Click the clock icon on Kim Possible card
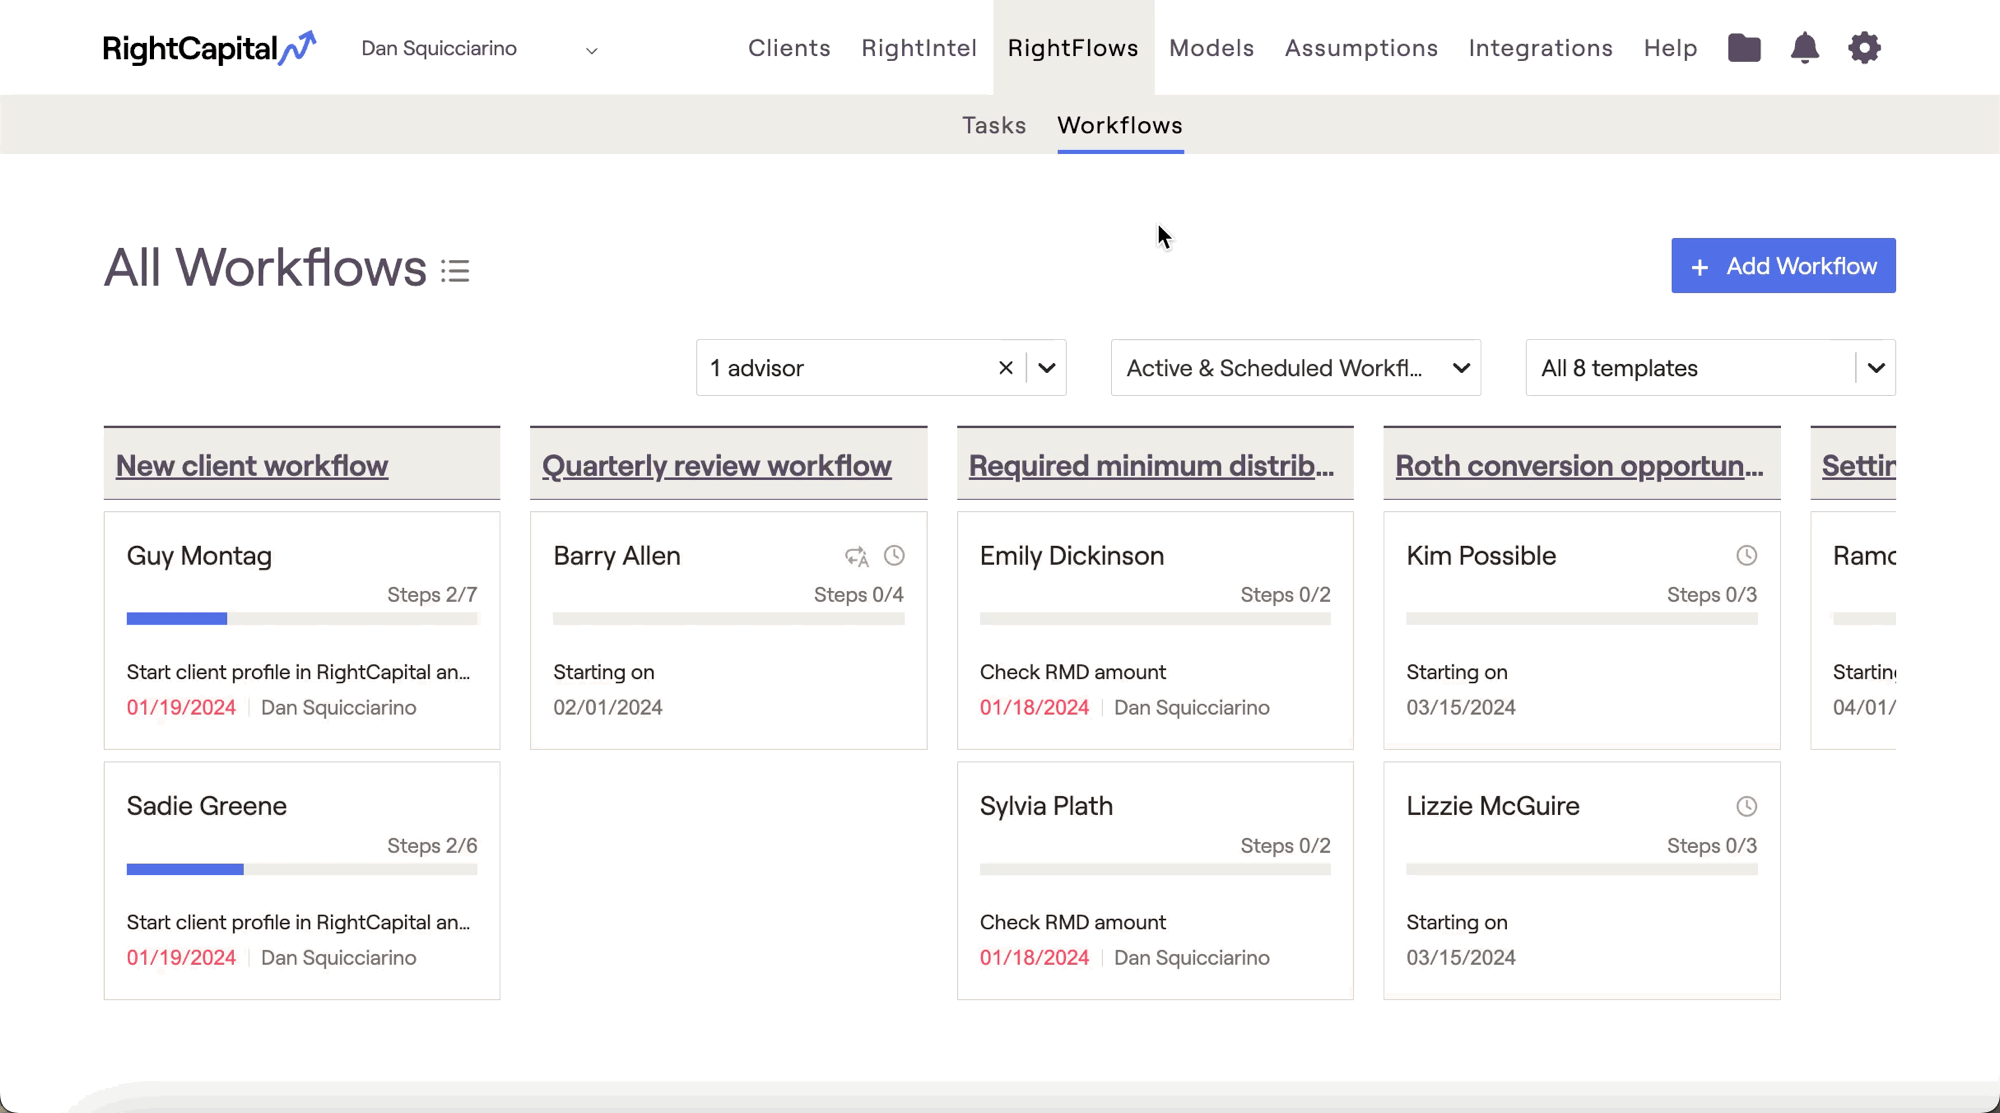The image size is (2000, 1113). [1746, 556]
